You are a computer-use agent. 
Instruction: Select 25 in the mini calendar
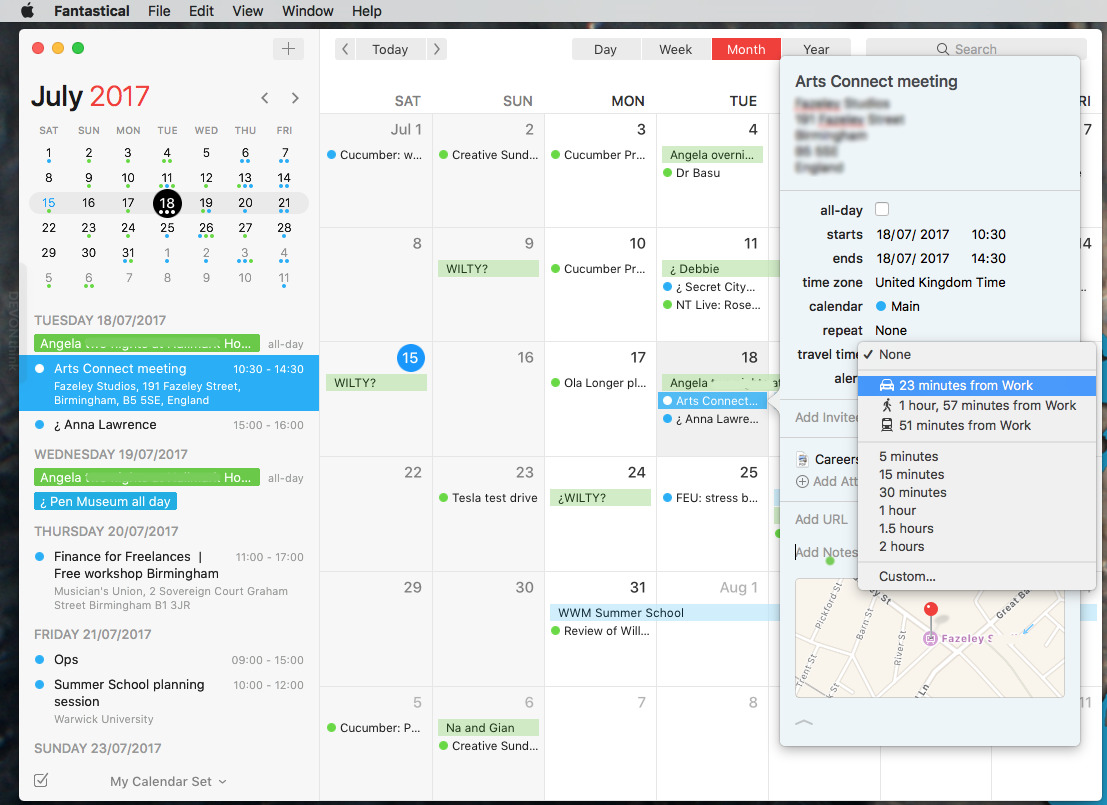167,228
